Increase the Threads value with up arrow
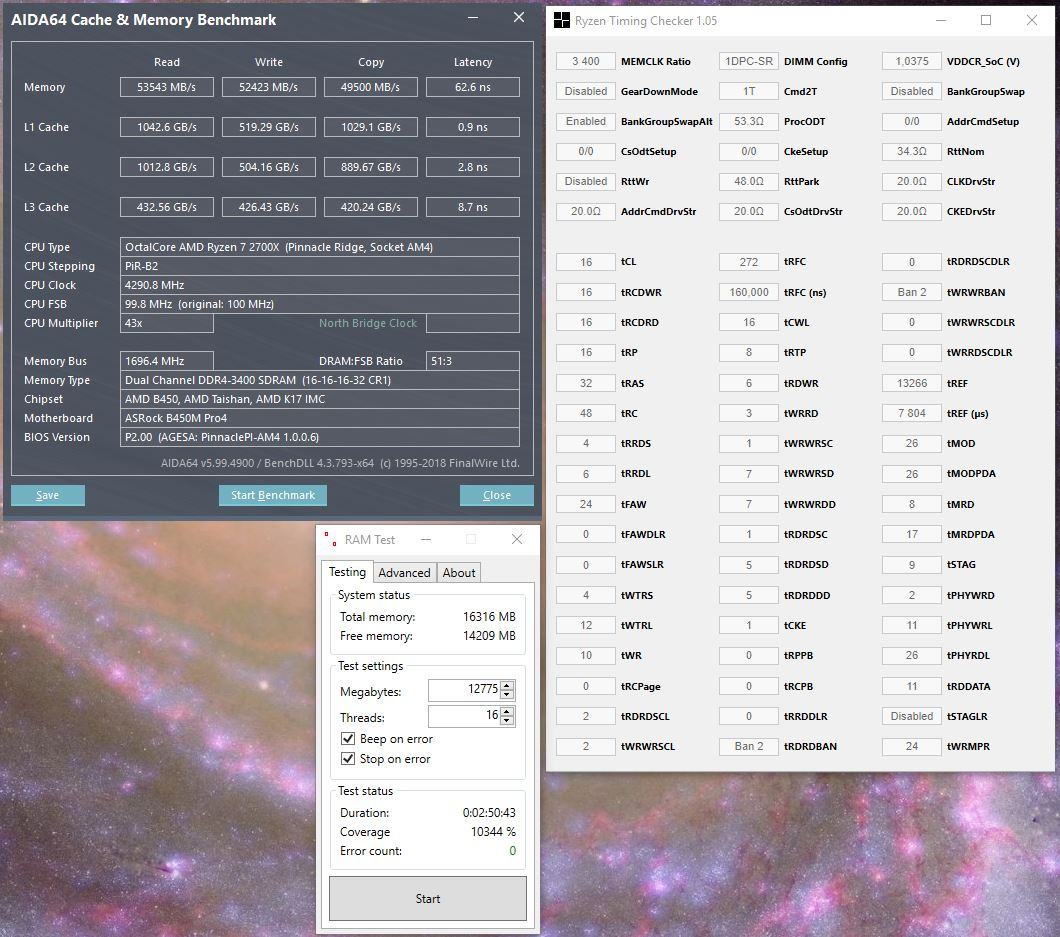1060x937 pixels. click(x=507, y=711)
